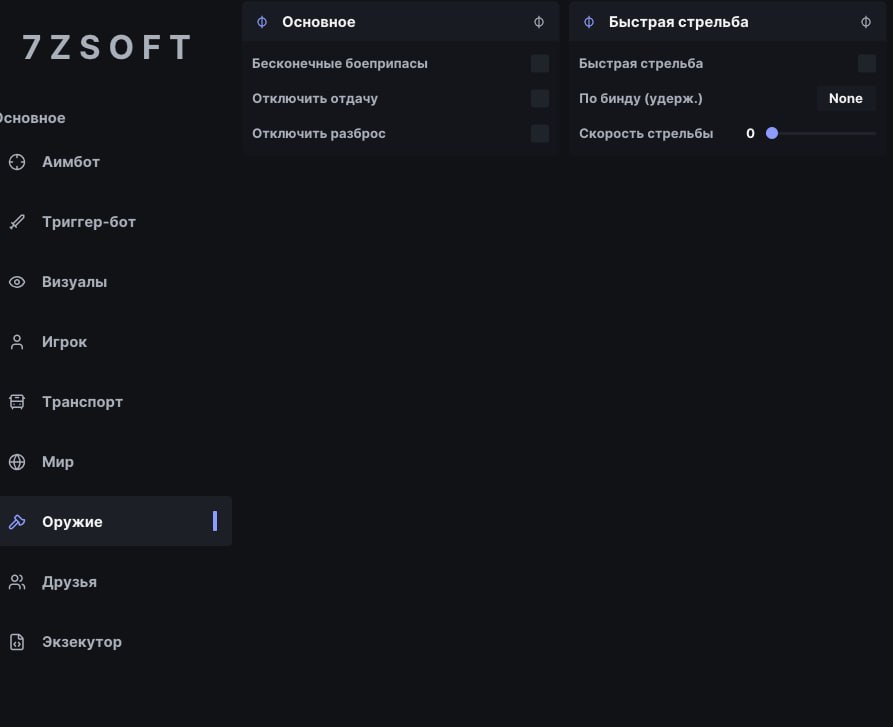Screen dimensions: 893x727
Task: Select the Игрок person icon
Action: [17, 342]
